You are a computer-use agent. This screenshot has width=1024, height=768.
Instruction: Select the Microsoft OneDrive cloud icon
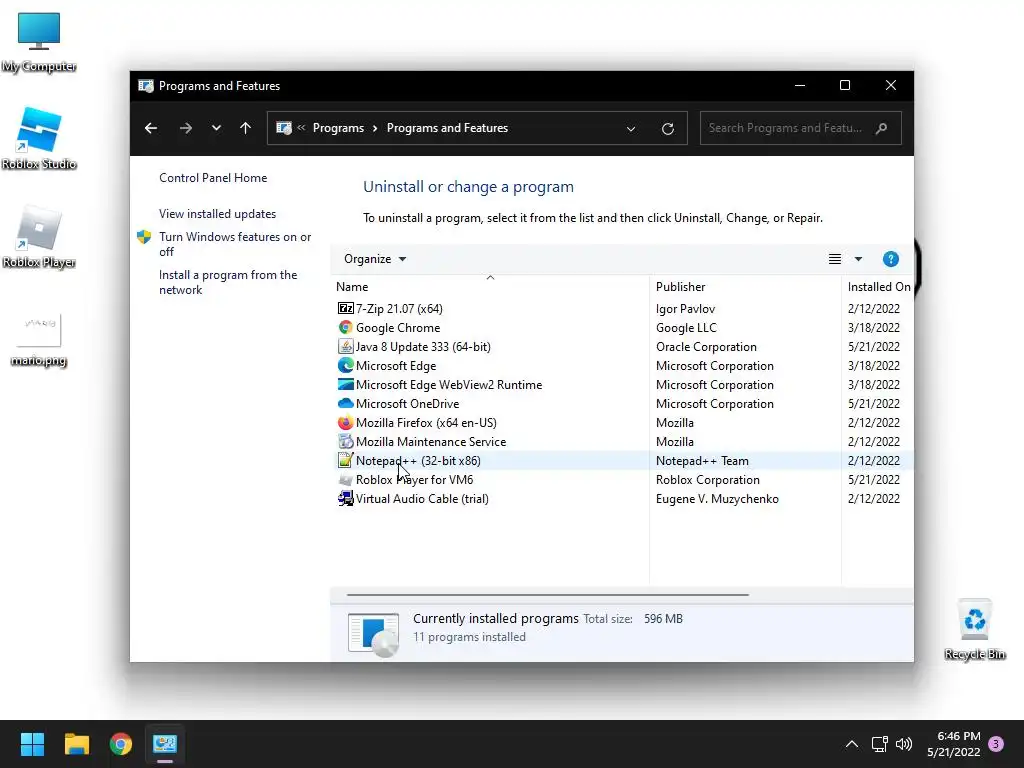point(345,403)
